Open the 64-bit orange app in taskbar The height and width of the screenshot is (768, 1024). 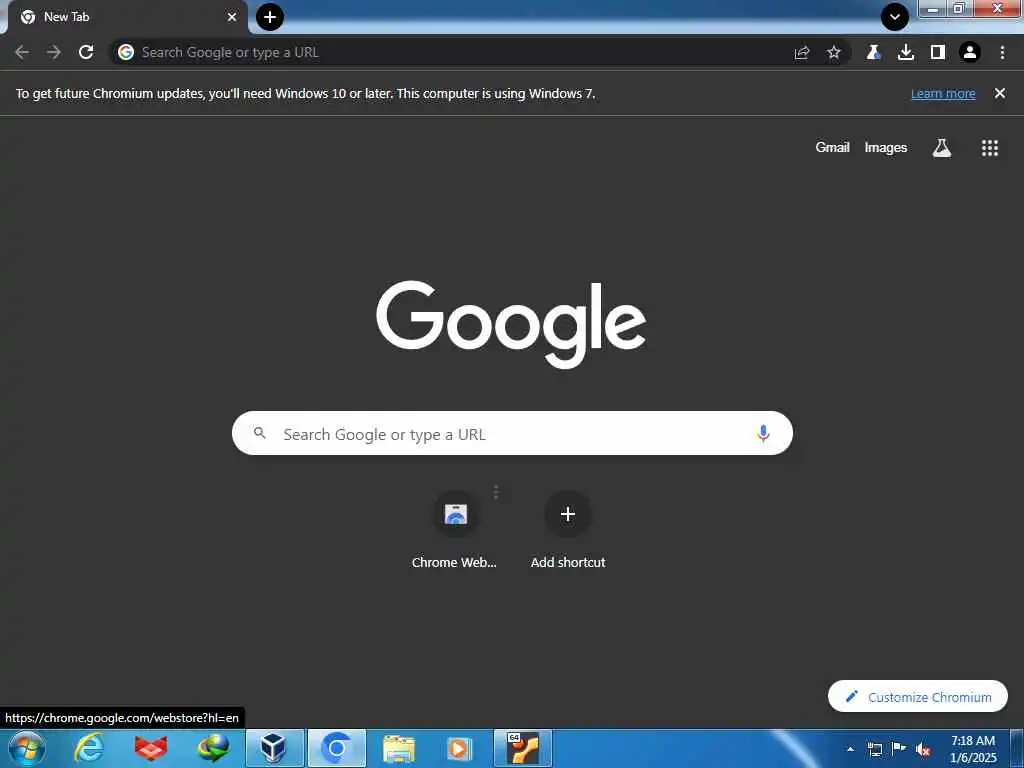(x=522, y=748)
